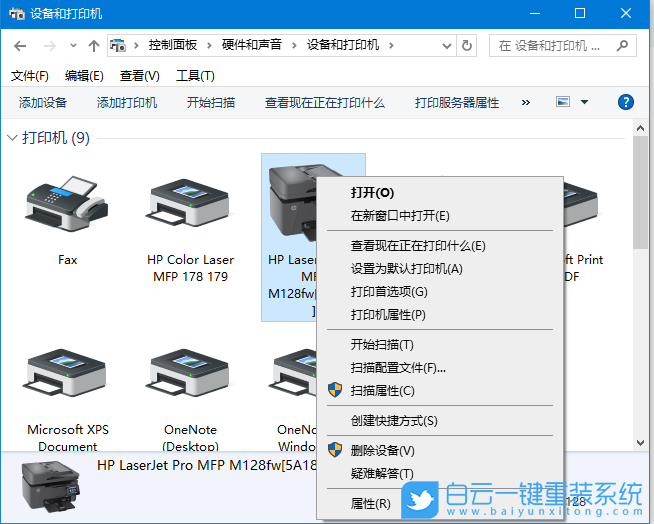Click the shield icon next to 扫描属性(C)

(x=335, y=390)
